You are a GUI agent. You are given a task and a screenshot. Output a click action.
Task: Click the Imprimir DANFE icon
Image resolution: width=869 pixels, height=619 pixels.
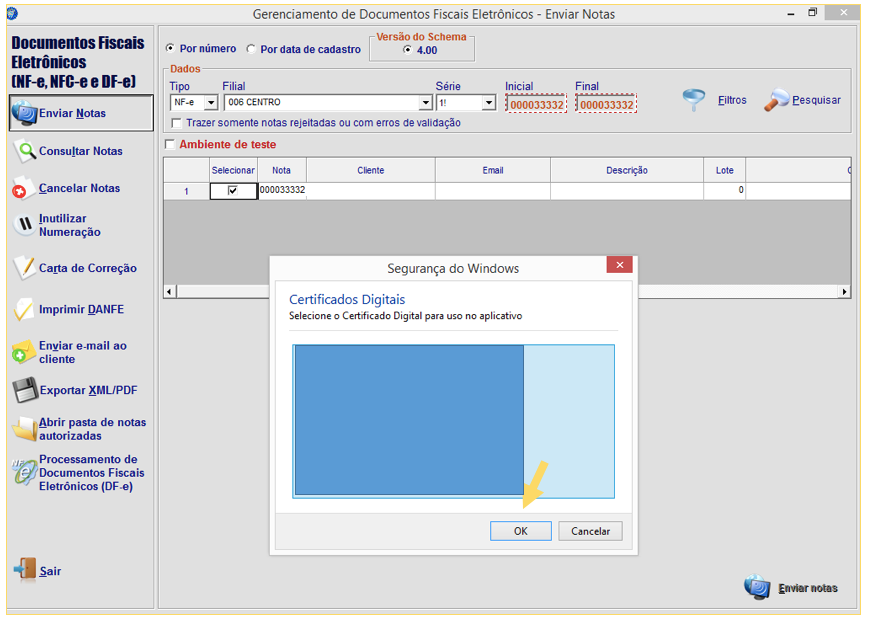pyautogui.click(x=24, y=310)
